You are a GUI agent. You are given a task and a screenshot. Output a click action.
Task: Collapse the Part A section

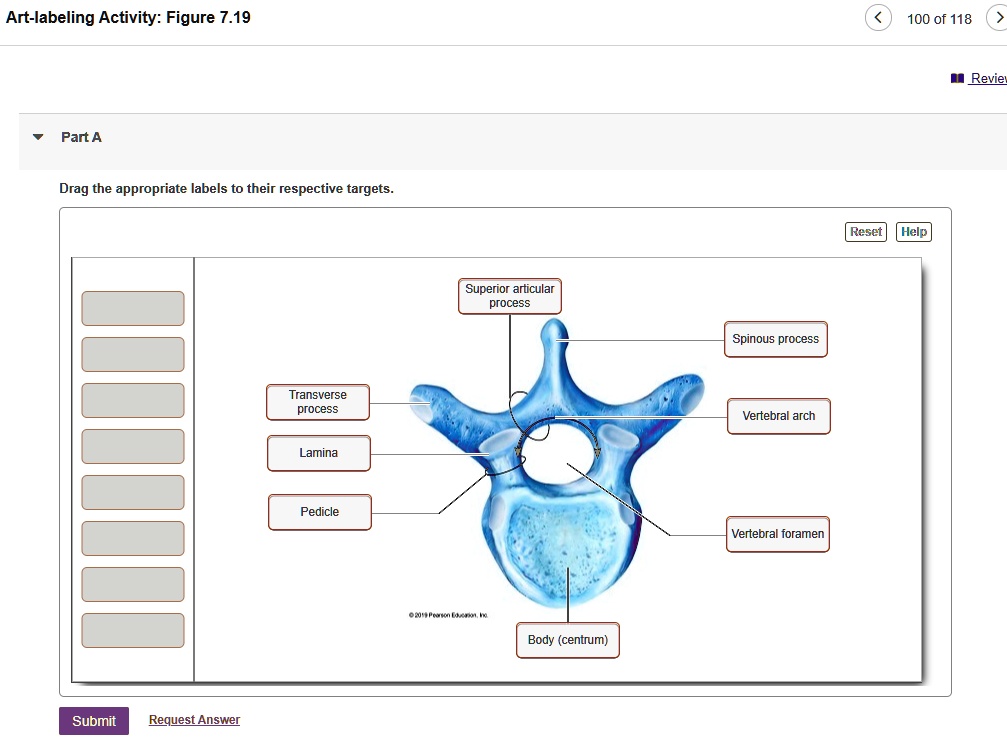pos(37,137)
